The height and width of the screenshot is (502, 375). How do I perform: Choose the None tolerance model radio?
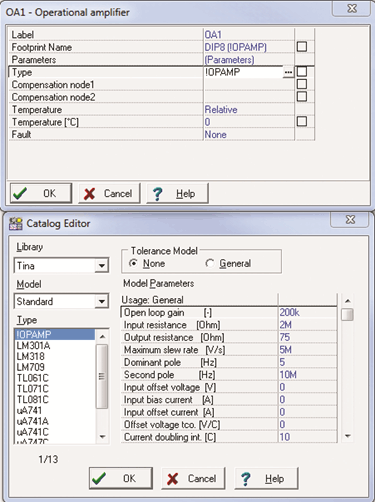coord(133,263)
